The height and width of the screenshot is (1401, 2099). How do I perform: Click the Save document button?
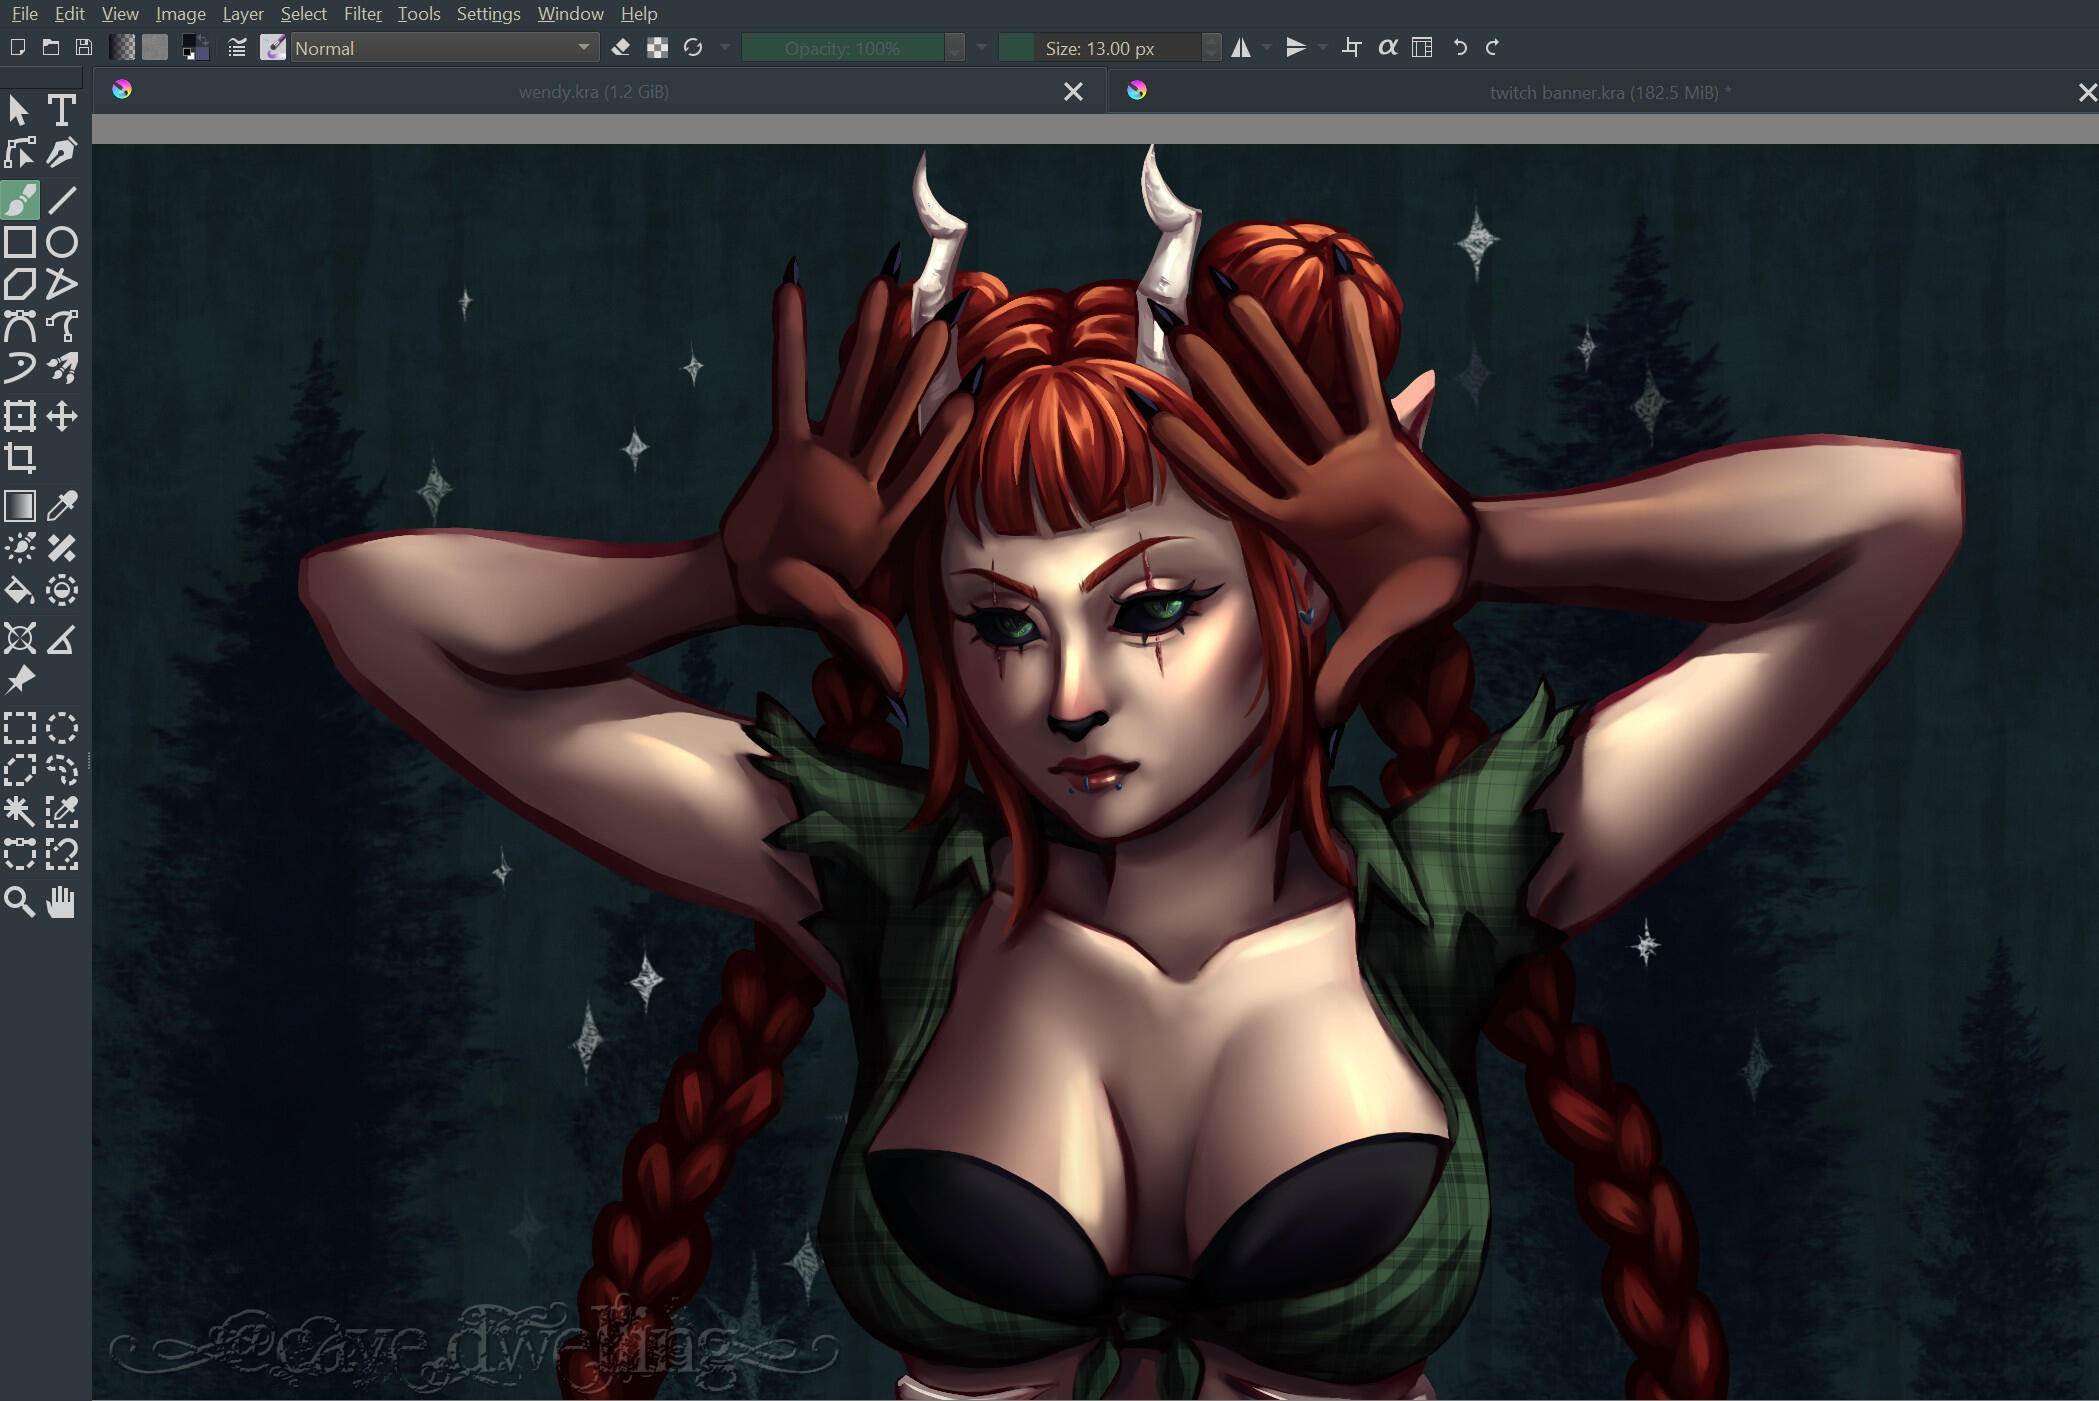click(x=84, y=47)
